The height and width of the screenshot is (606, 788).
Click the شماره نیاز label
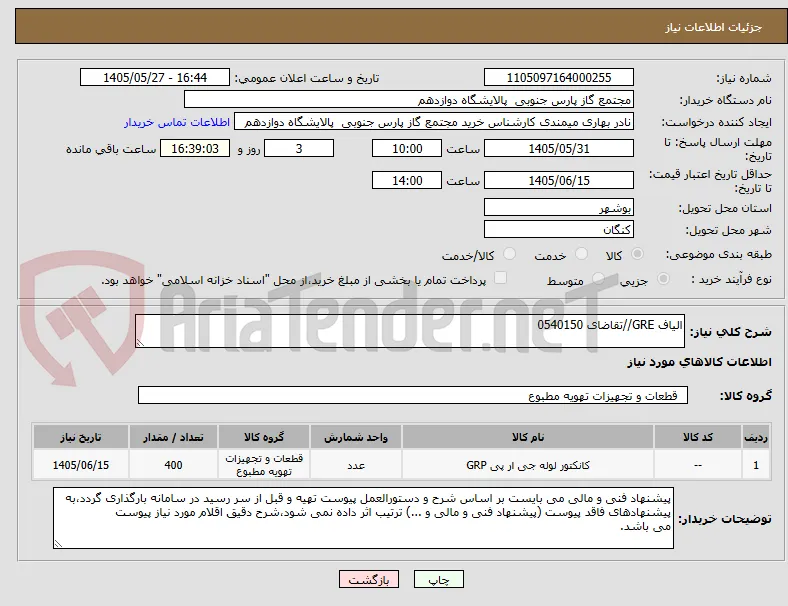click(x=744, y=78)
